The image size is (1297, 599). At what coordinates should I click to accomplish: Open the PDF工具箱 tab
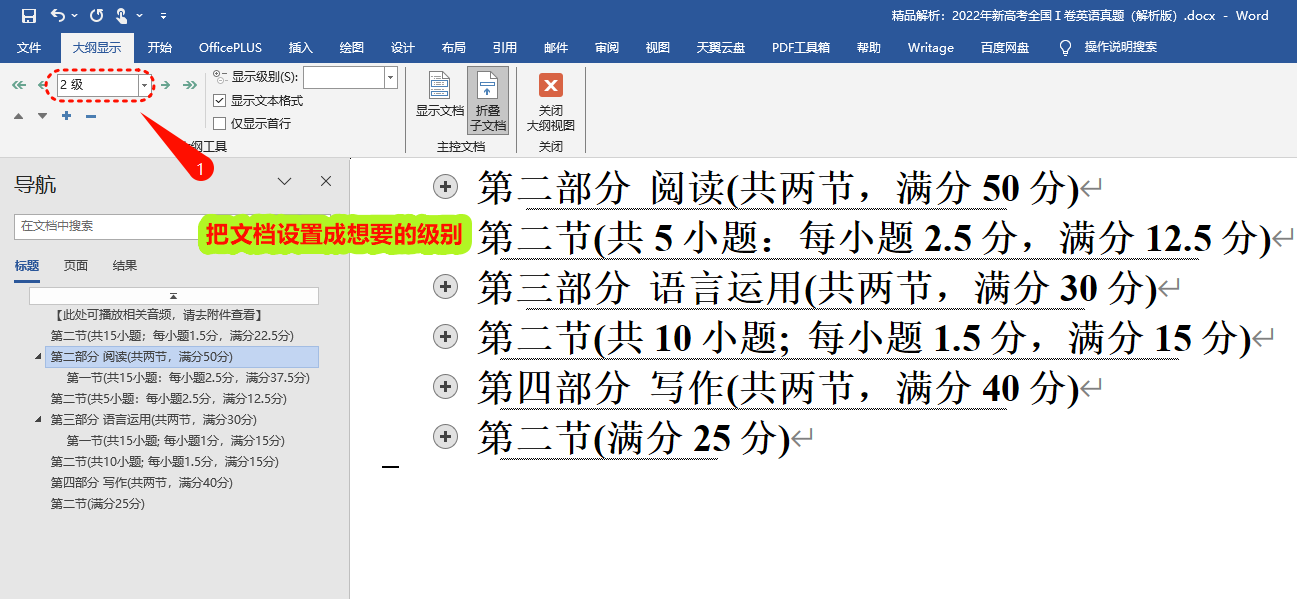point(801,47)
